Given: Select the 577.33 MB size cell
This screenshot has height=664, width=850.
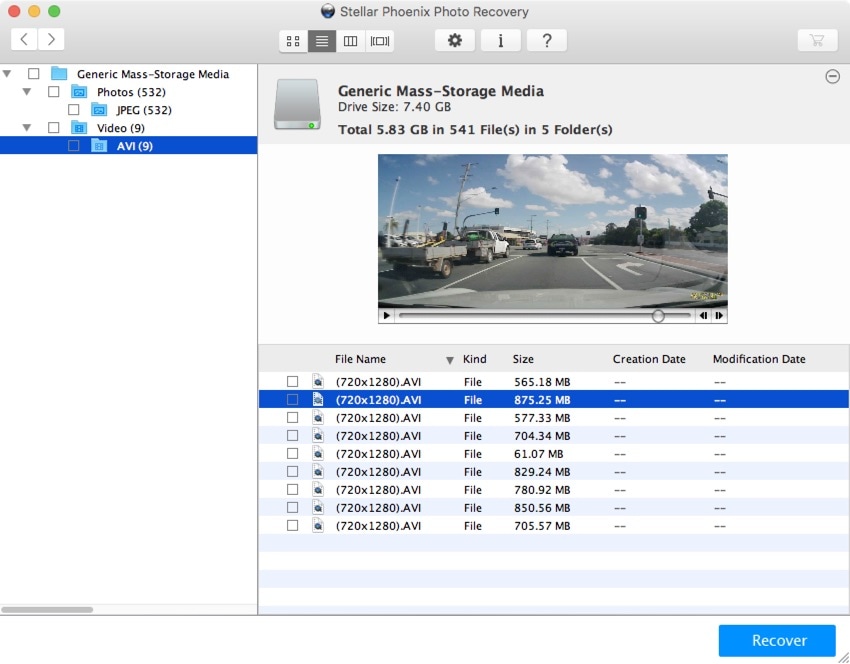Looking at the screenshot, I should coord(542,418).
